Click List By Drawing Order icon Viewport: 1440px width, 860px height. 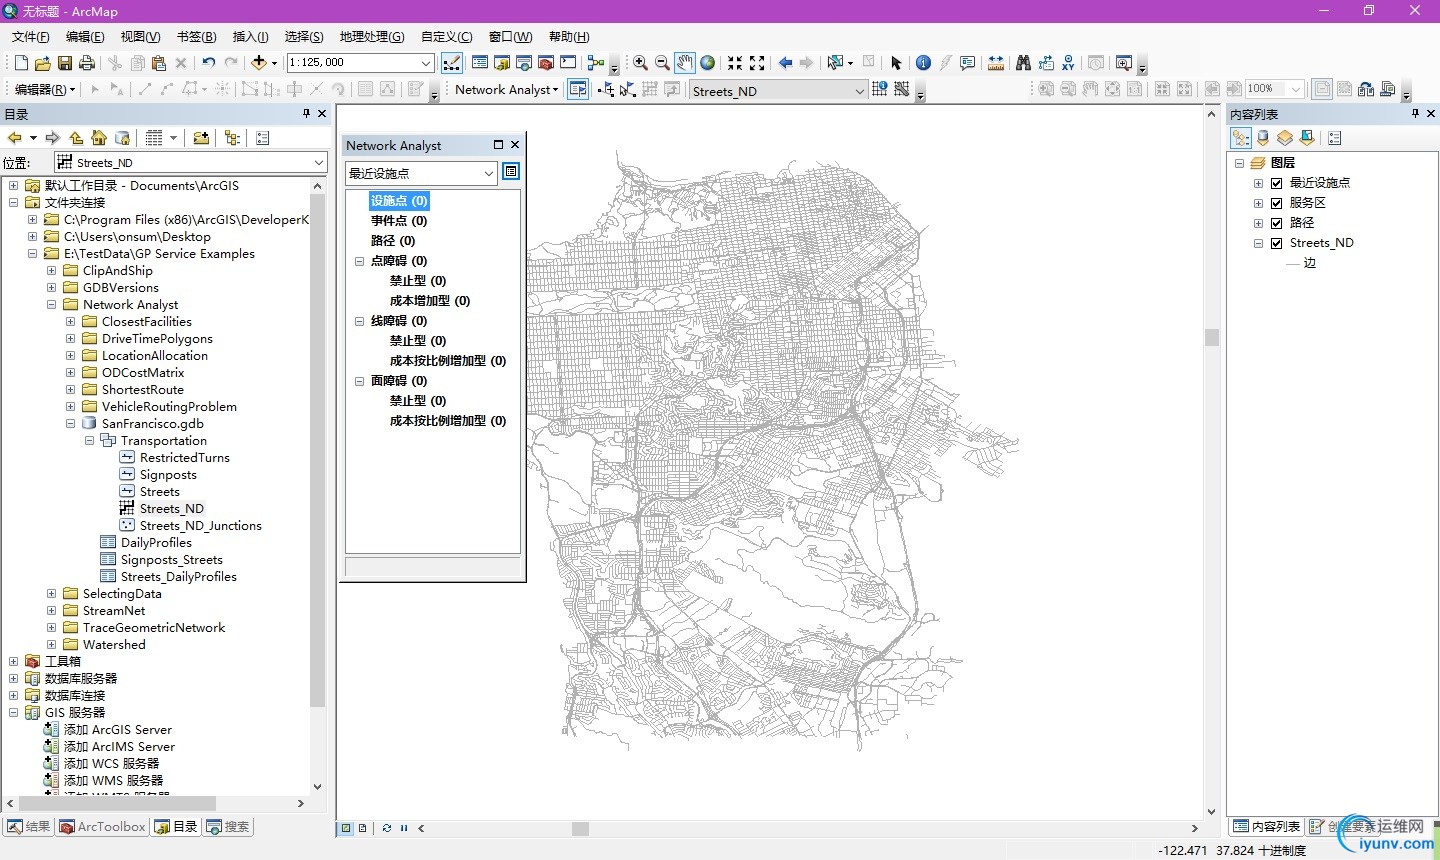click(x=1241, y=138)
